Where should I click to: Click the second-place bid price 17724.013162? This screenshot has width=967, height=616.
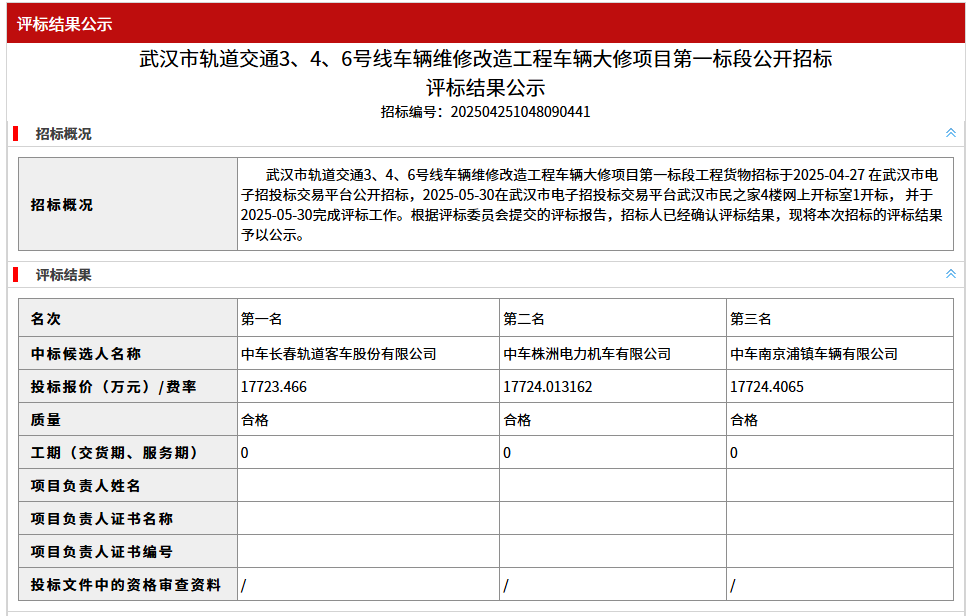pos(548,387)
